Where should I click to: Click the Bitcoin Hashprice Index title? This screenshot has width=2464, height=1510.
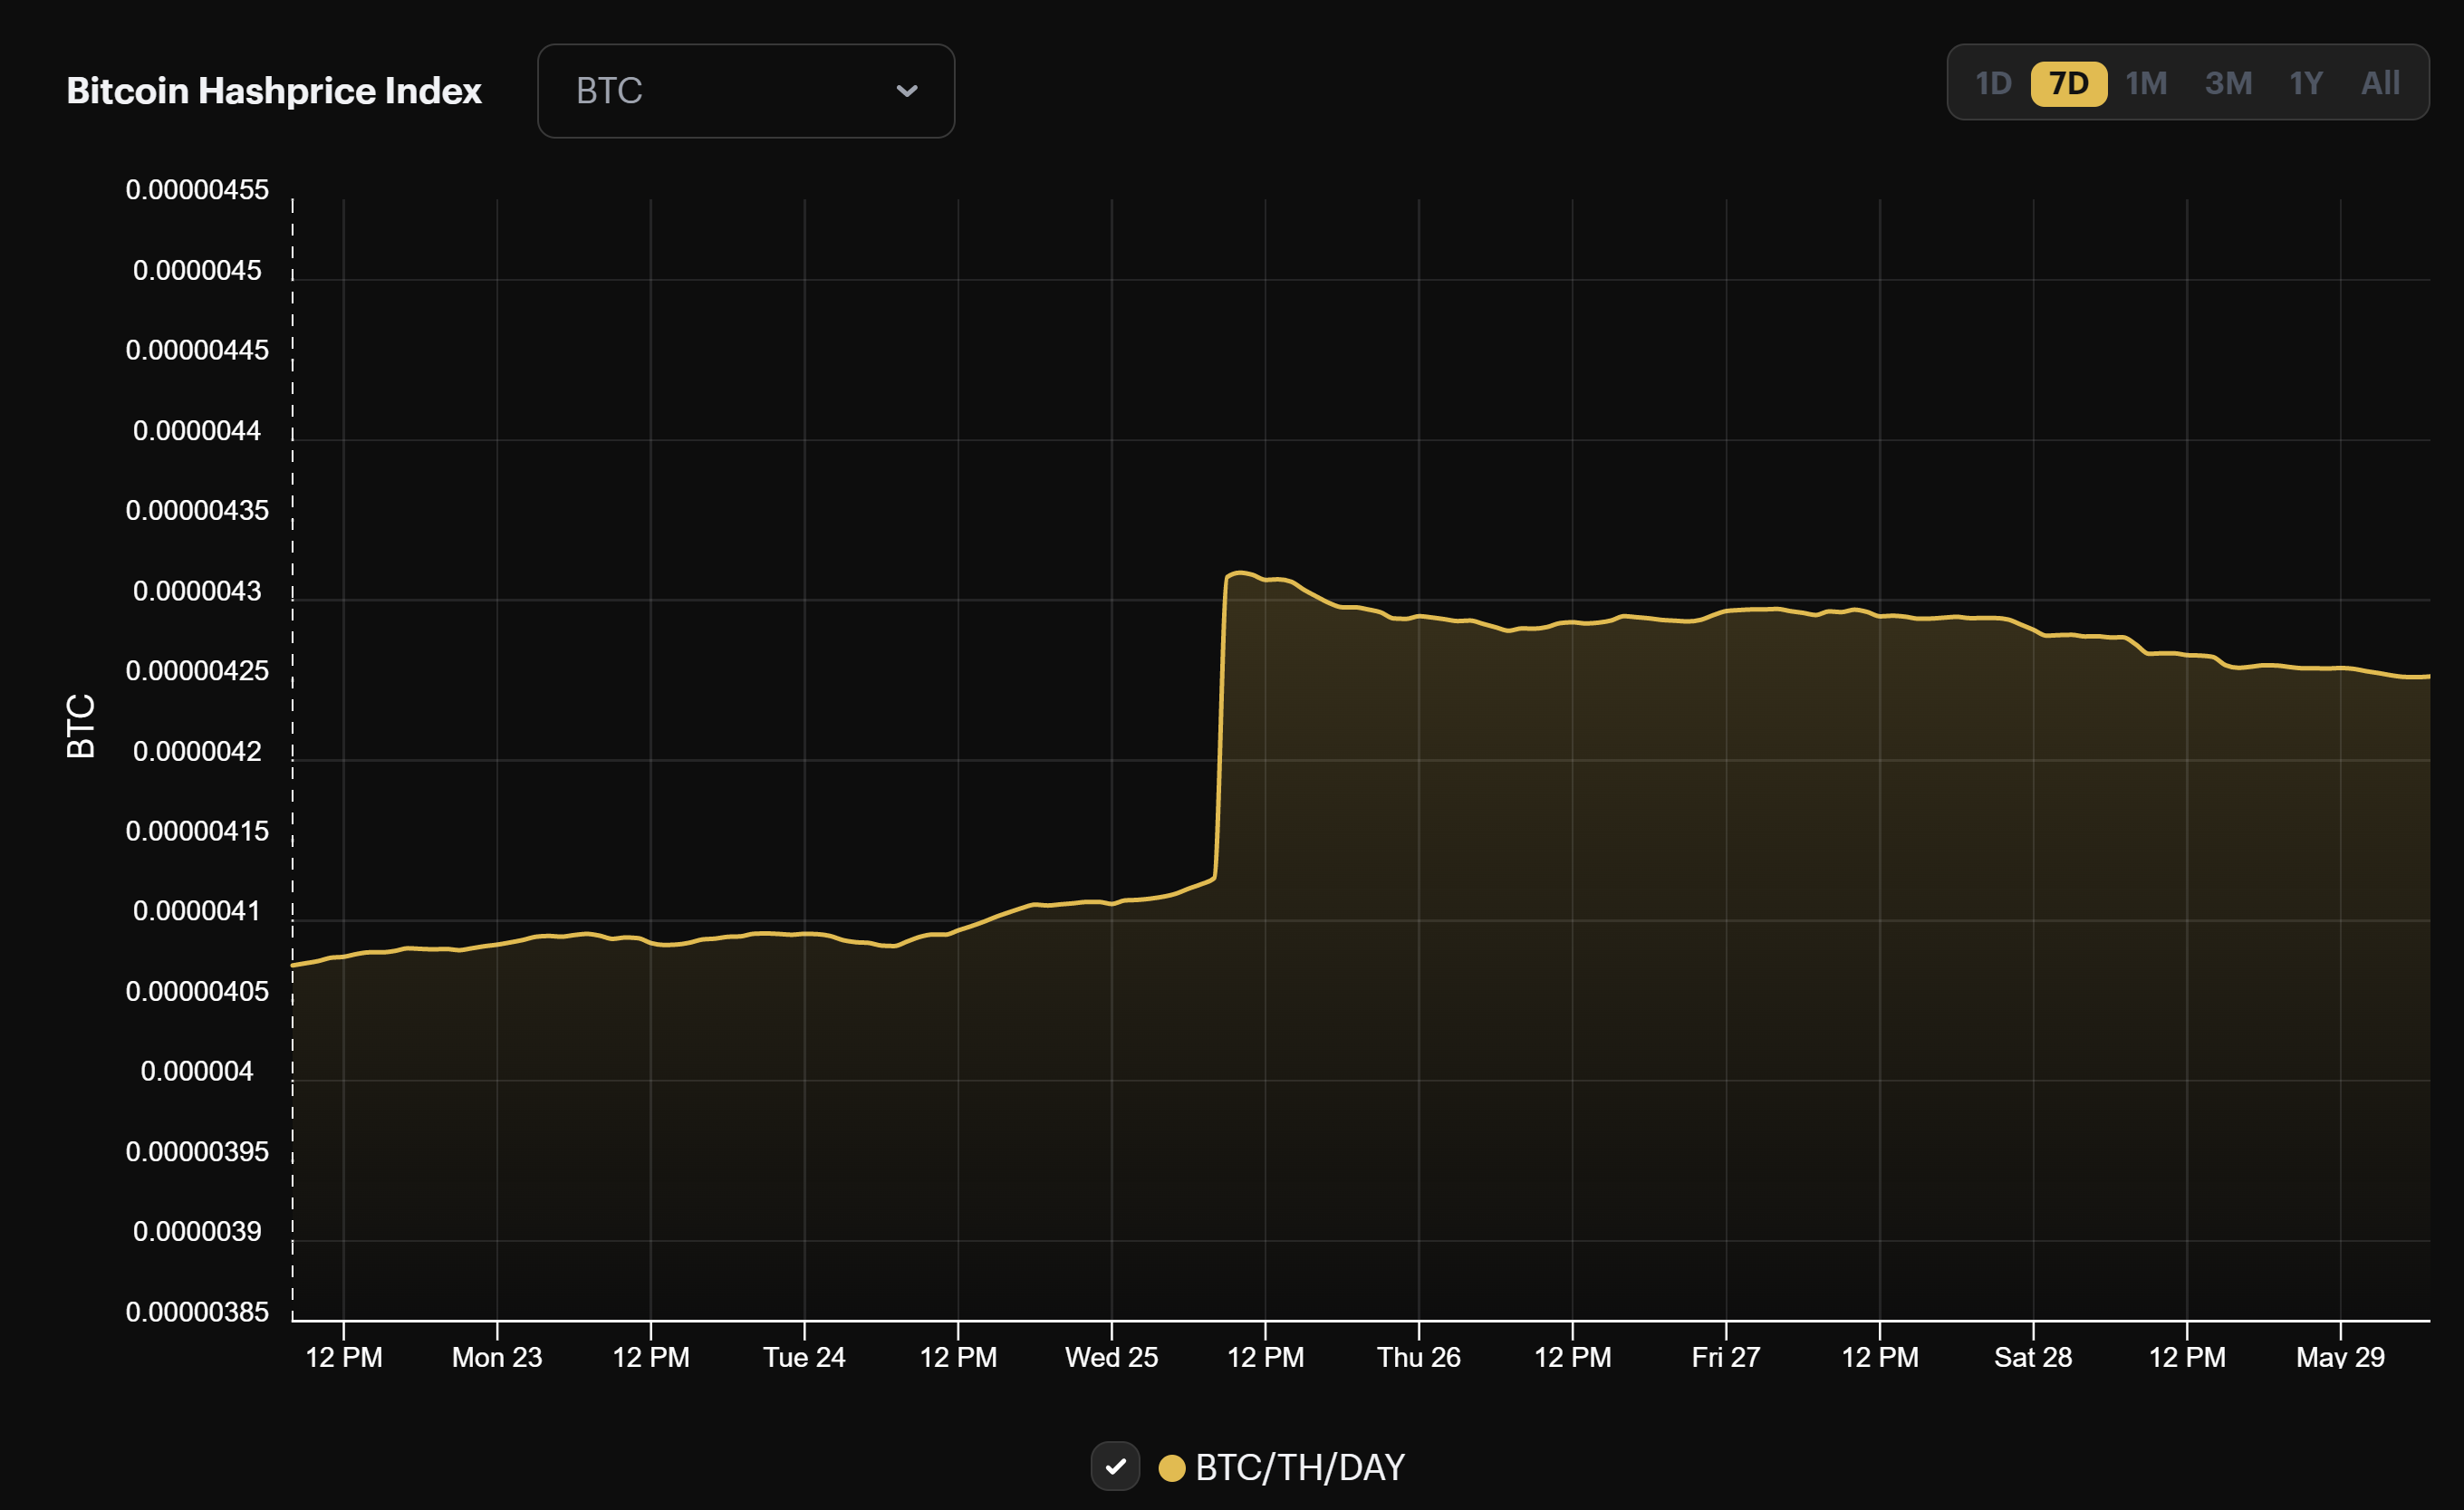pyautogui.click(x=274, y=91)
